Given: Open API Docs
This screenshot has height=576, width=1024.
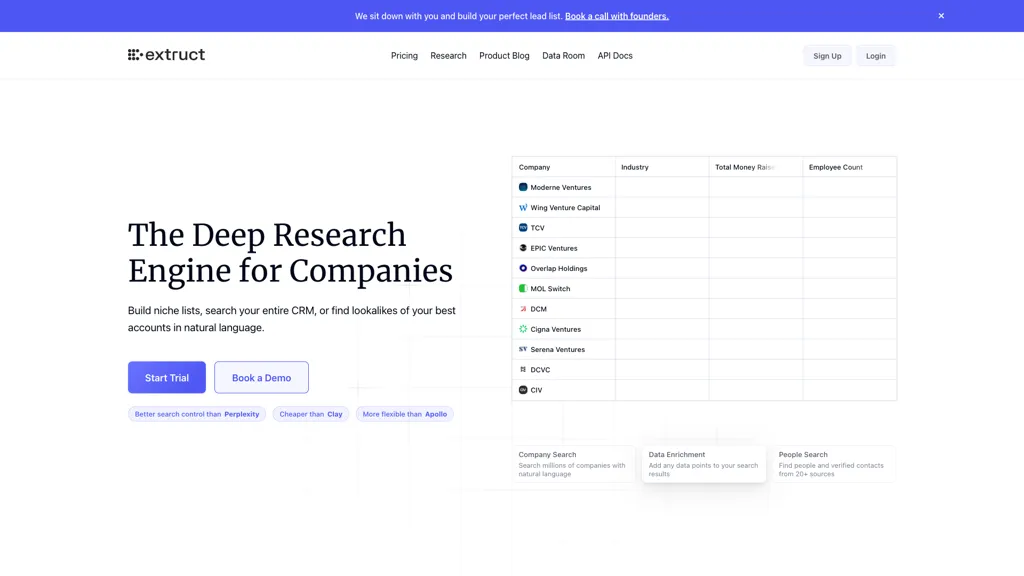Looking at the screenshot, I should pos(615,56).
